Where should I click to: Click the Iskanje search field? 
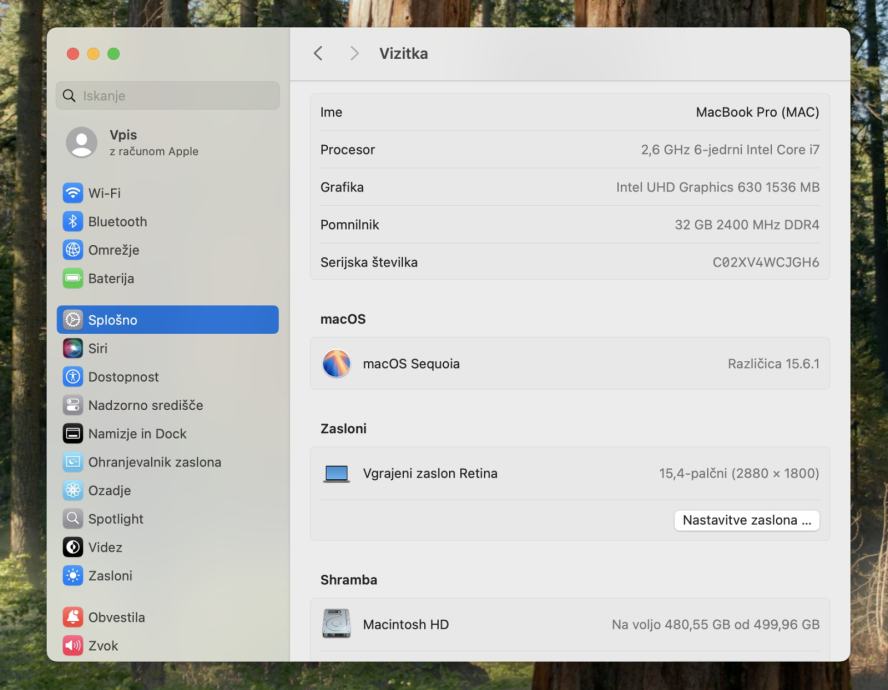[168, 96]
